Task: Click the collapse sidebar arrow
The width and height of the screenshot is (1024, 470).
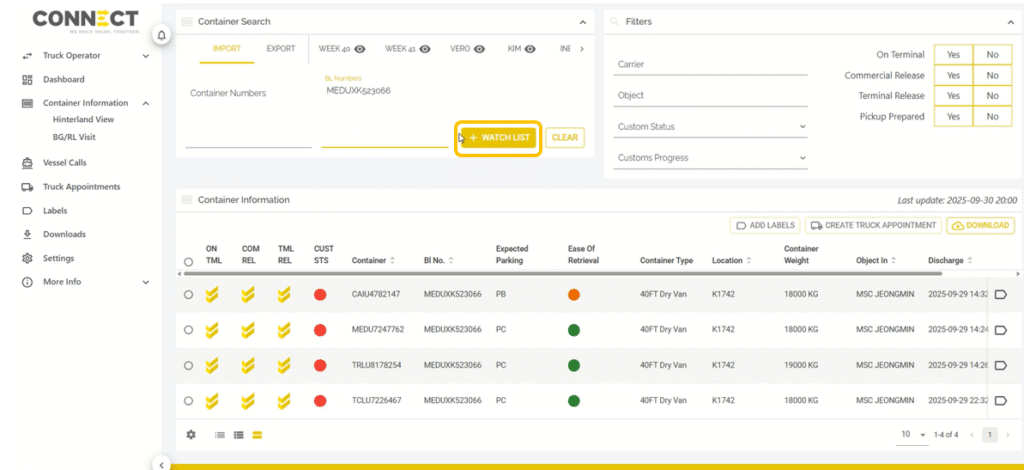Action: 162,463
